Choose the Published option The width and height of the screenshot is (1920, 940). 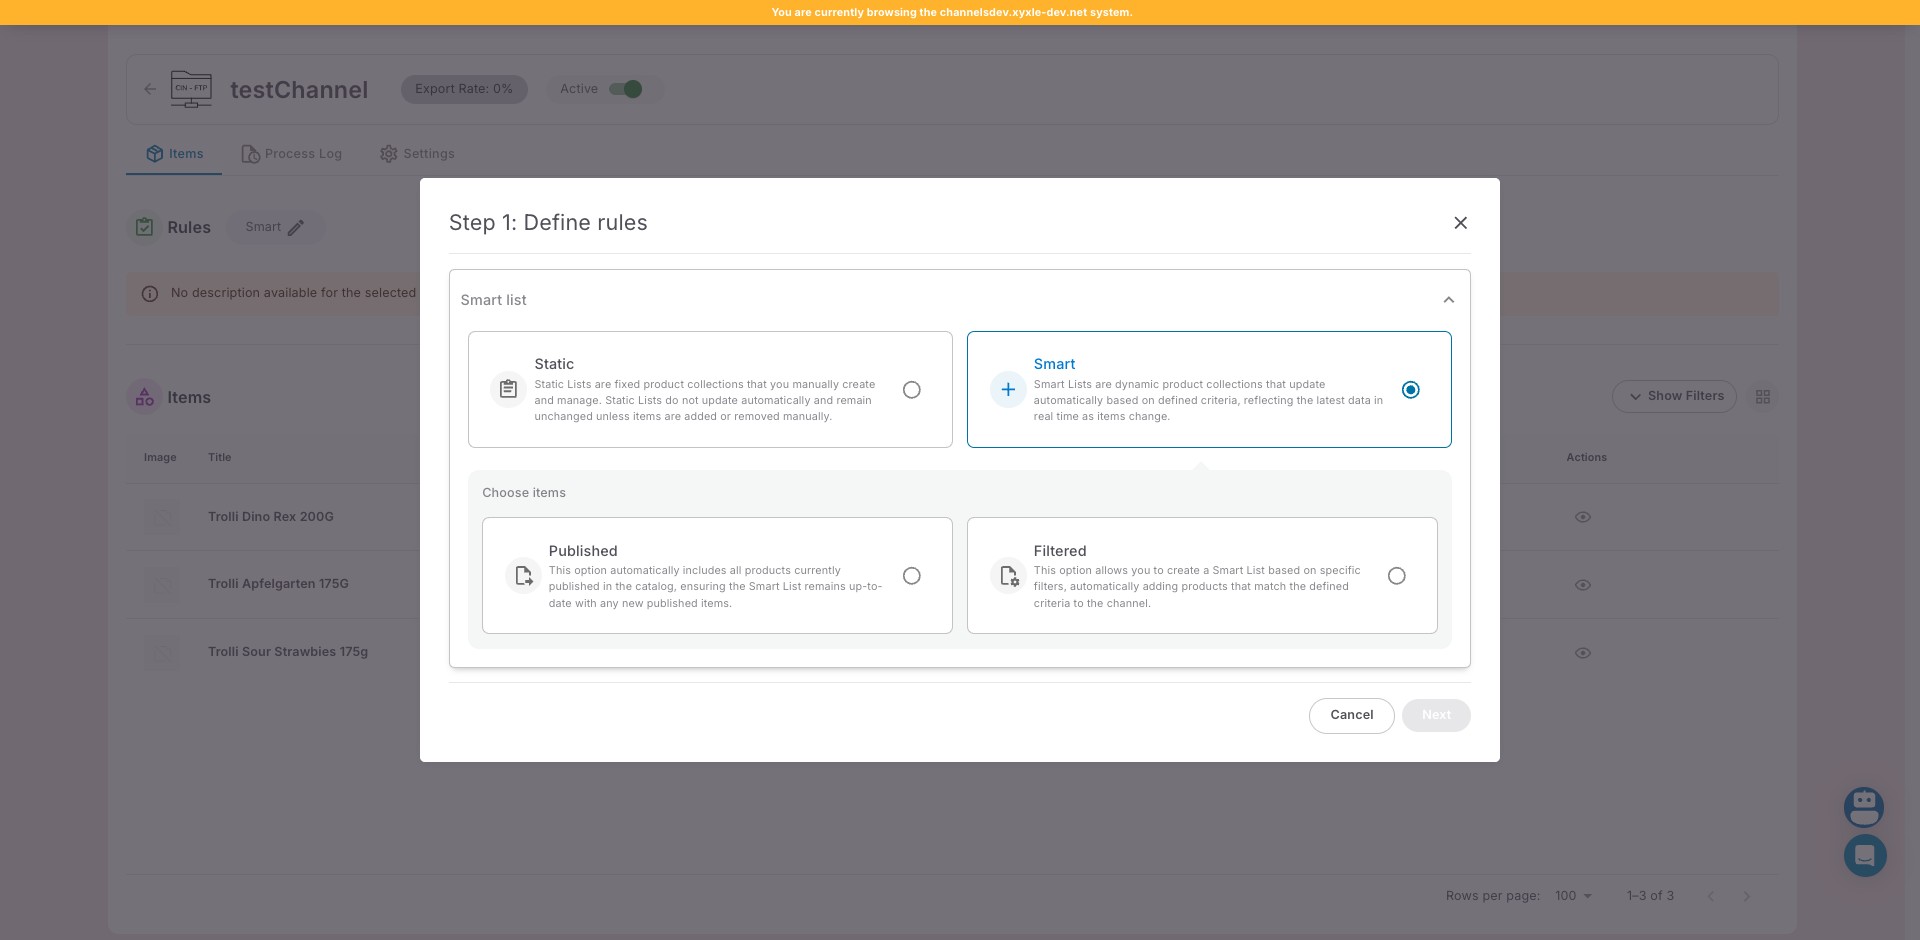(x=911, y=575)
